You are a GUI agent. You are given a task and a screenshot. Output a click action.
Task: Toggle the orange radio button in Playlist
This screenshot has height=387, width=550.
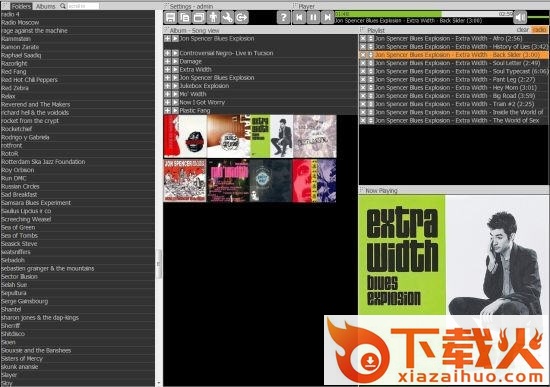(539, 30)
